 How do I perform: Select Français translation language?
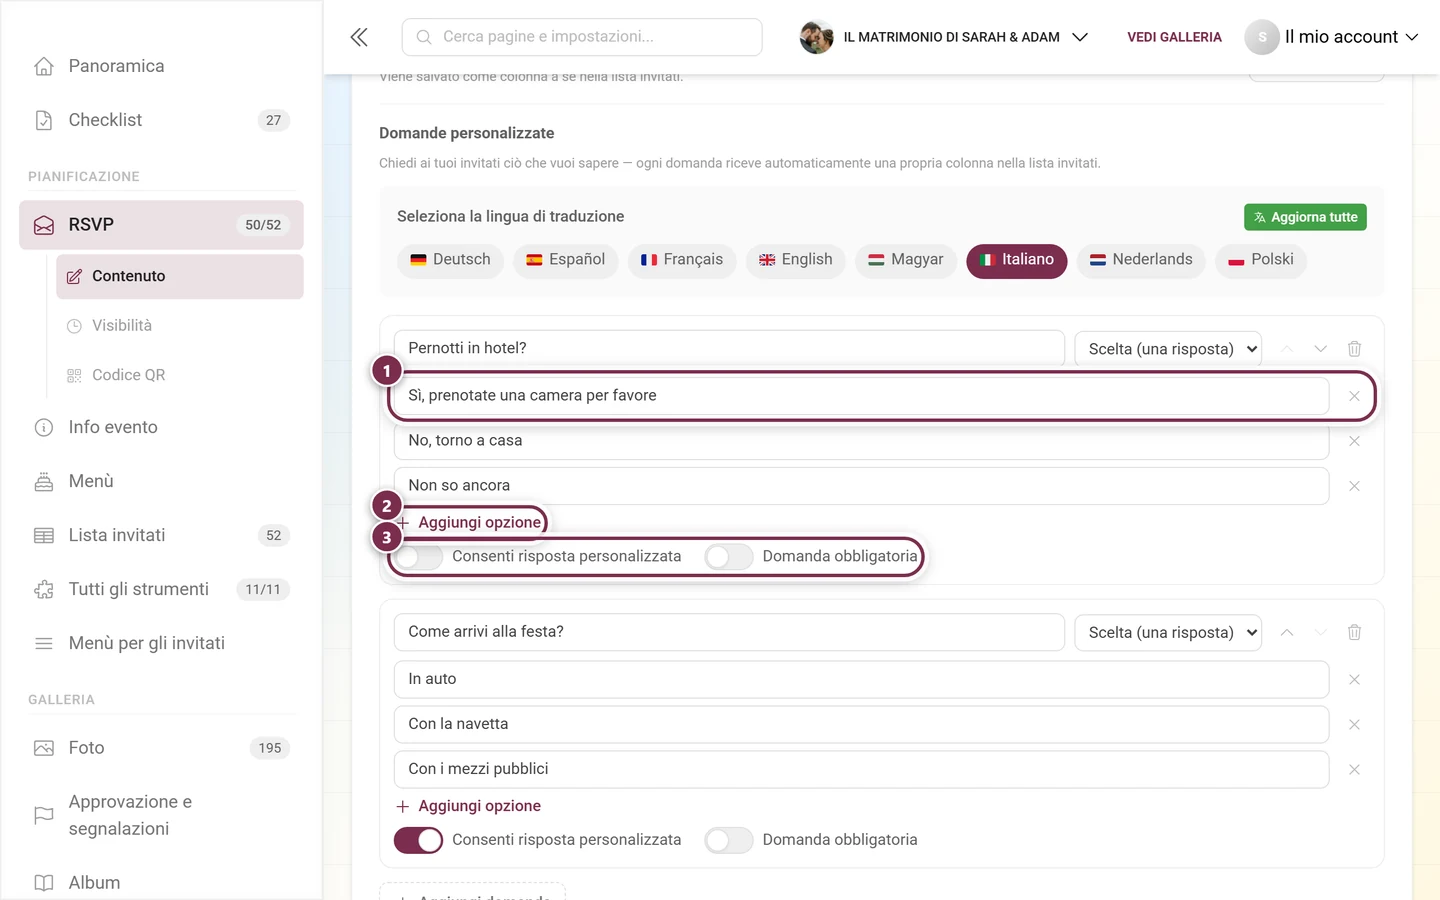tap(682, 260)
